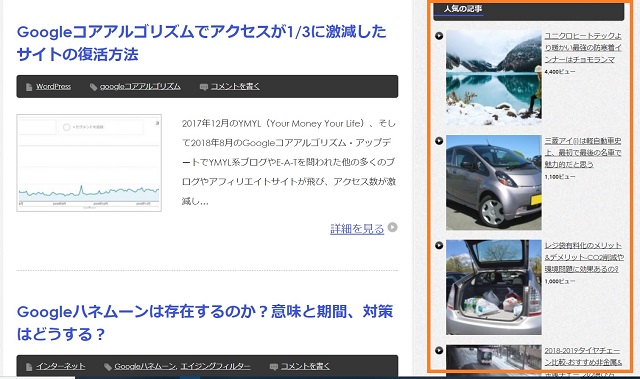
Task: Open the snowy lake thumbnail in popular posts
Action: [x=493, y=77]
